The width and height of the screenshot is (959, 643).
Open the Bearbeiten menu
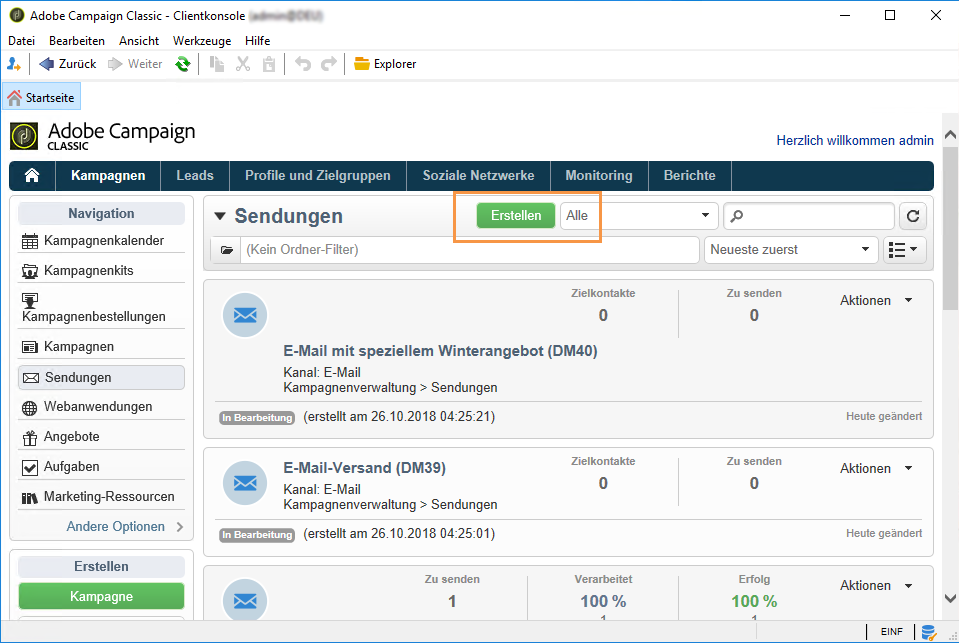click(76, 40)
